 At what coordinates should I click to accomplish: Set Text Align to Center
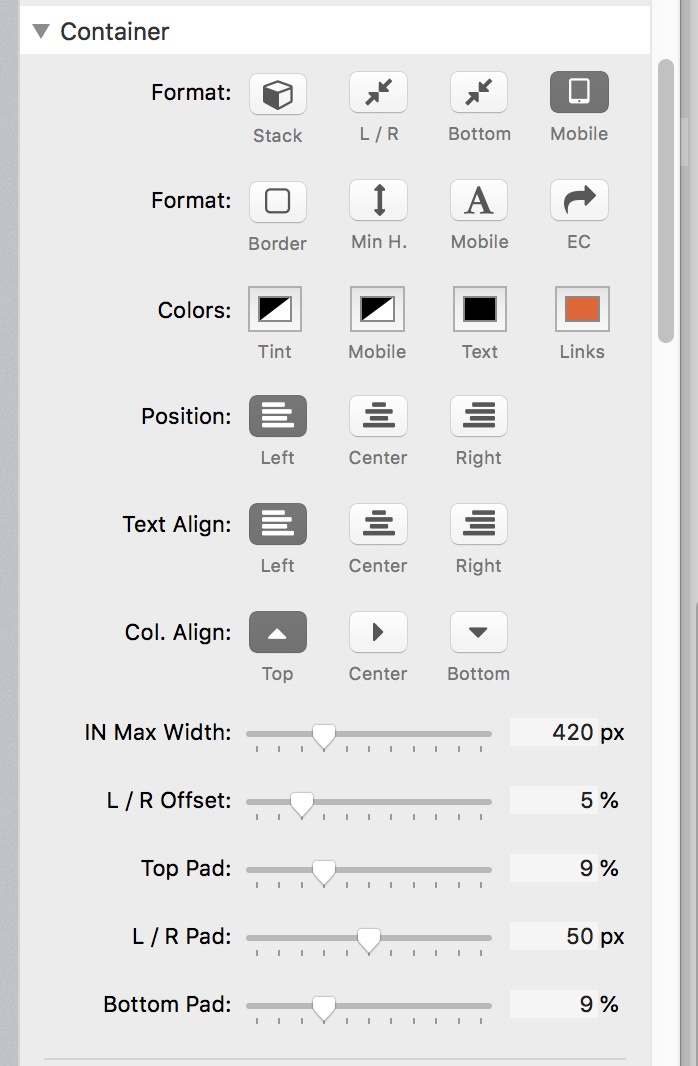pyautogui.click(x=378, y=524)
